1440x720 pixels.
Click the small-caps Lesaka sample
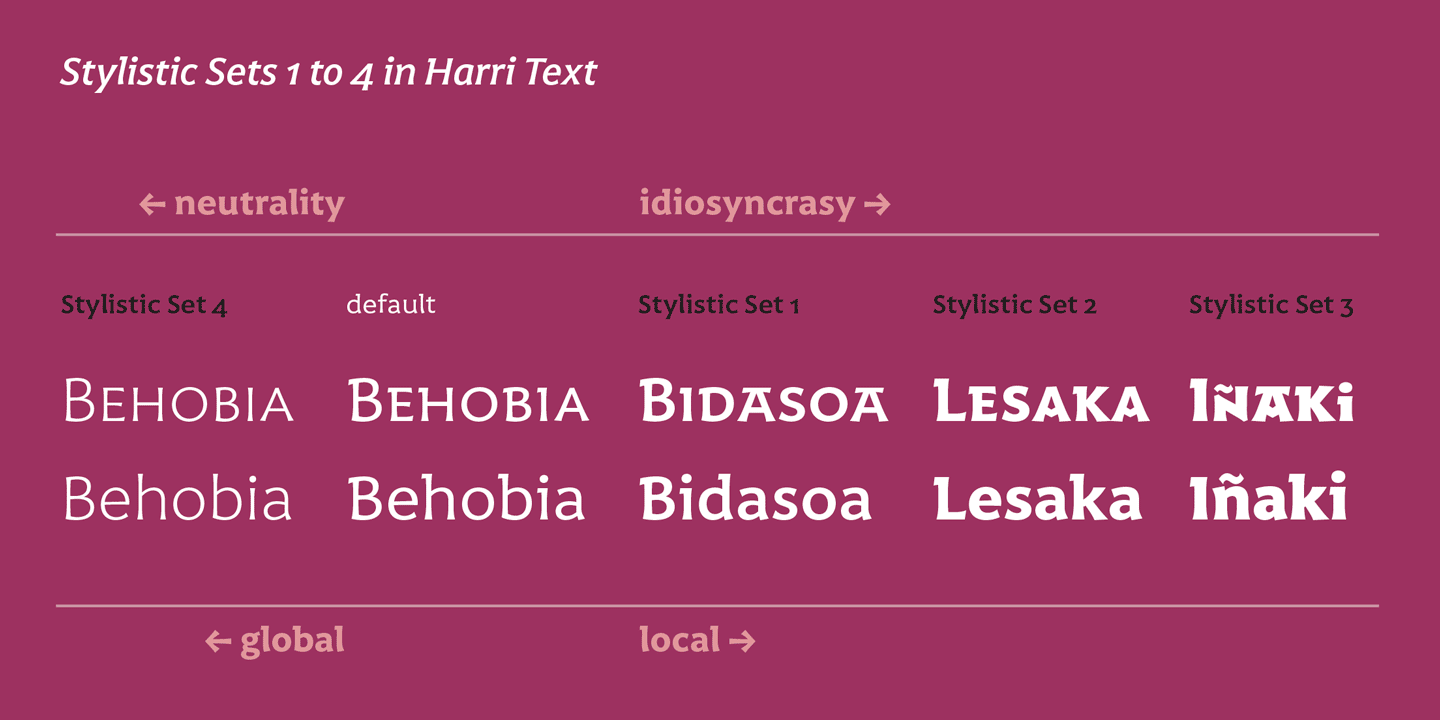coord(1041,401)
